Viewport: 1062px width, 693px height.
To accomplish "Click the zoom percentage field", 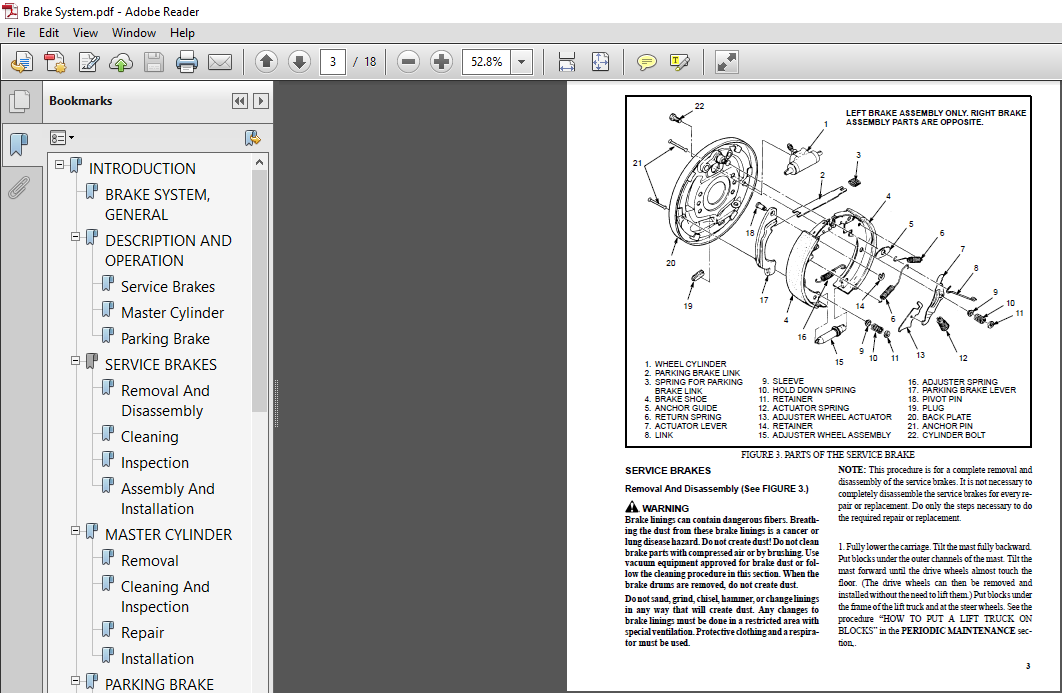I will 486,62.
